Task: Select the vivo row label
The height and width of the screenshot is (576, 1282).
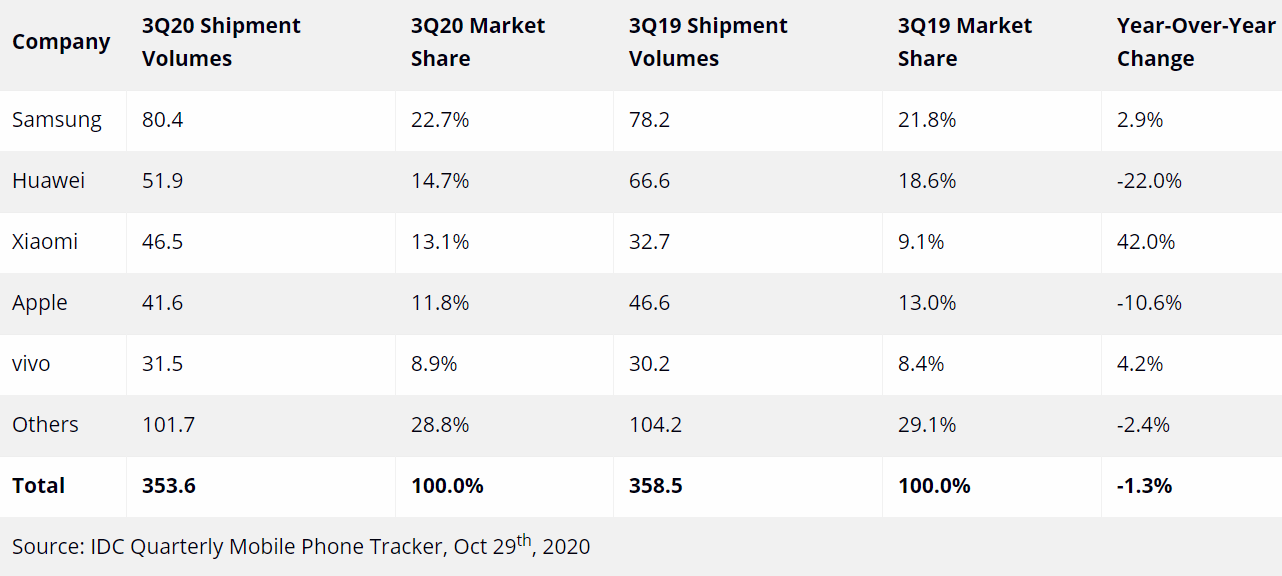Action: [31, 364]
